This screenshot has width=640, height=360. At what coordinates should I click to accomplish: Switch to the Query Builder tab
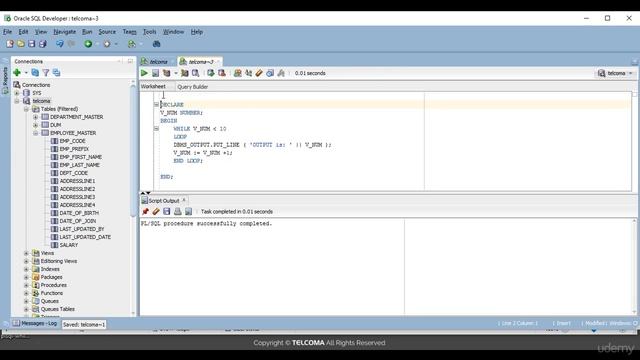click(193, 87)
